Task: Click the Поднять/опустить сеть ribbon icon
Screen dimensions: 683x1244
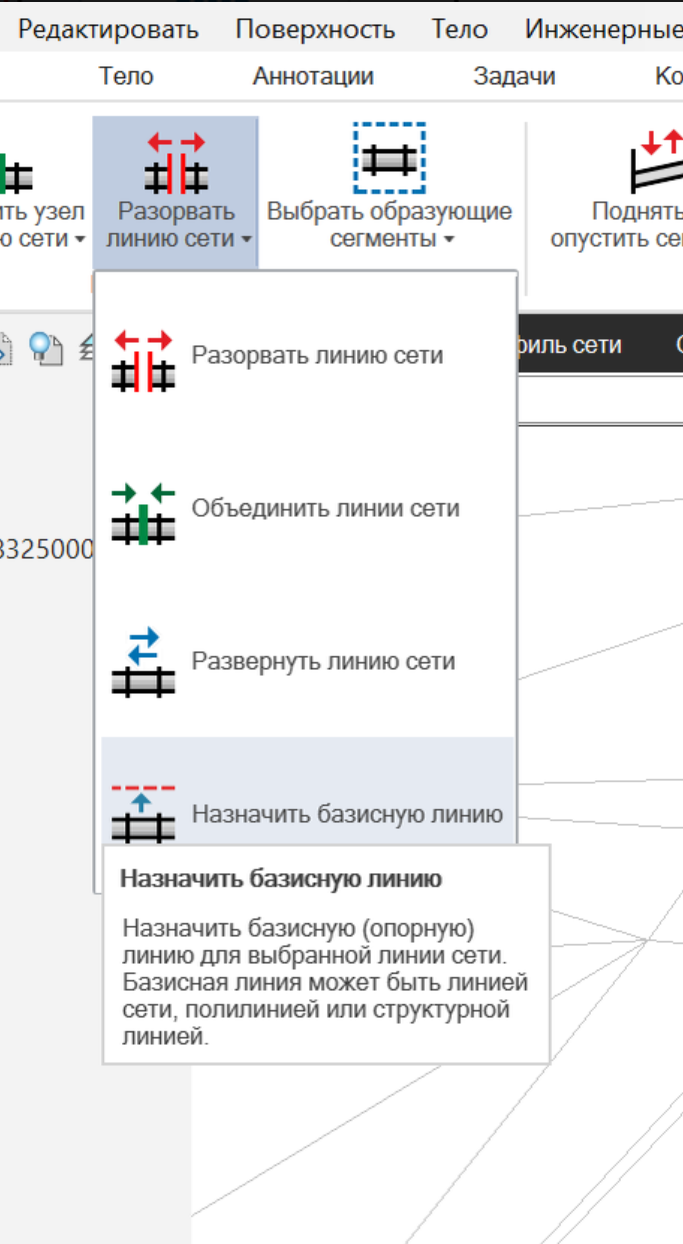Action: coord(658,160)
